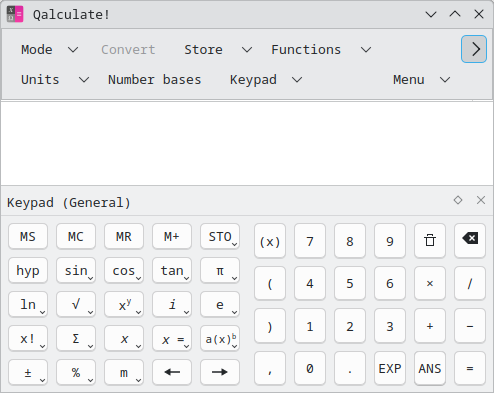
Task: Click the digit 4 key
Action: pos(310,283)
